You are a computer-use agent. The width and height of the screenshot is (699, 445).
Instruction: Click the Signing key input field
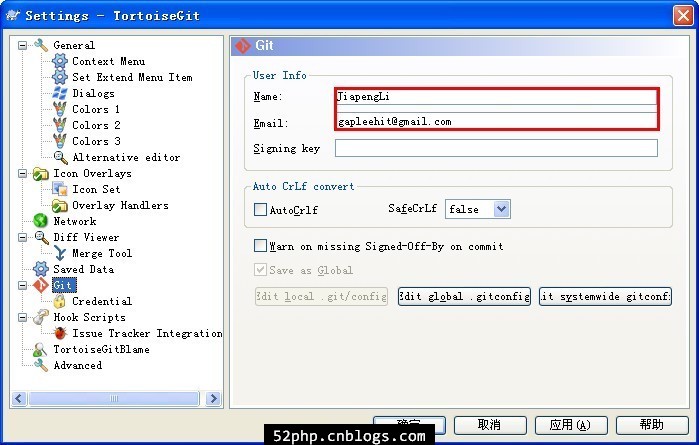coord(496,148)
